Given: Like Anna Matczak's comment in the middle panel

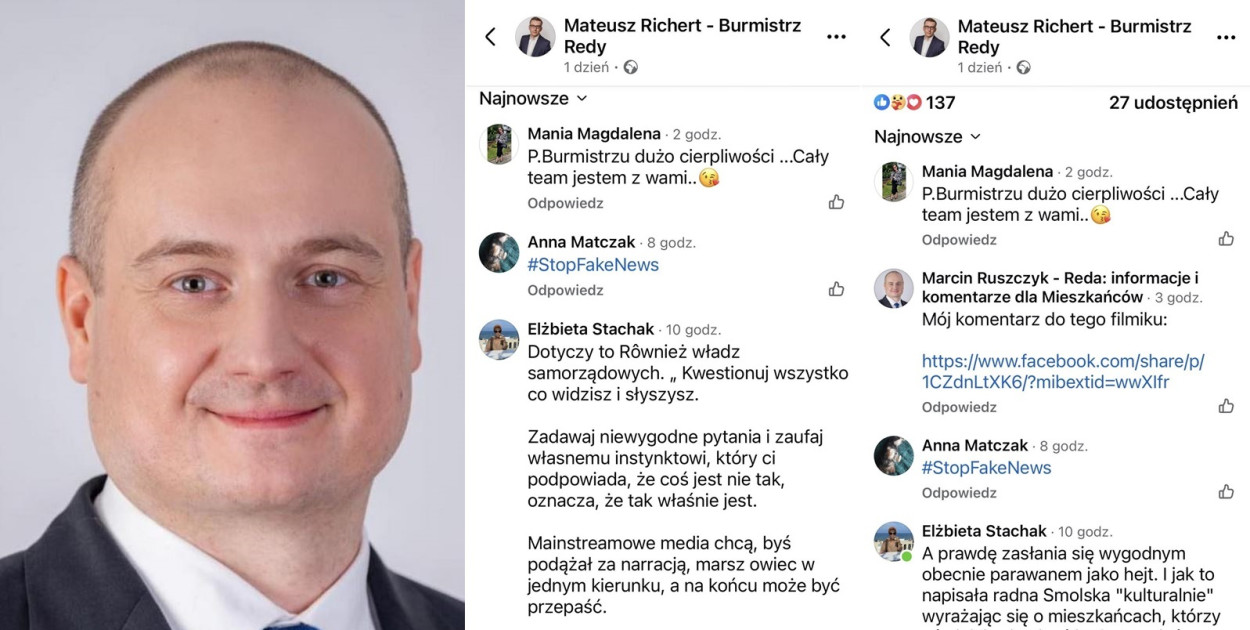Looking at the screenshot, I should point(836,289).
